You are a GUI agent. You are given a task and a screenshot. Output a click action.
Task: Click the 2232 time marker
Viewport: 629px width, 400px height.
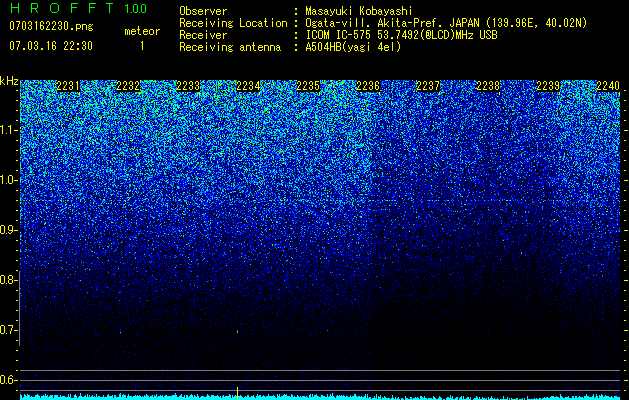click(128, 86)
